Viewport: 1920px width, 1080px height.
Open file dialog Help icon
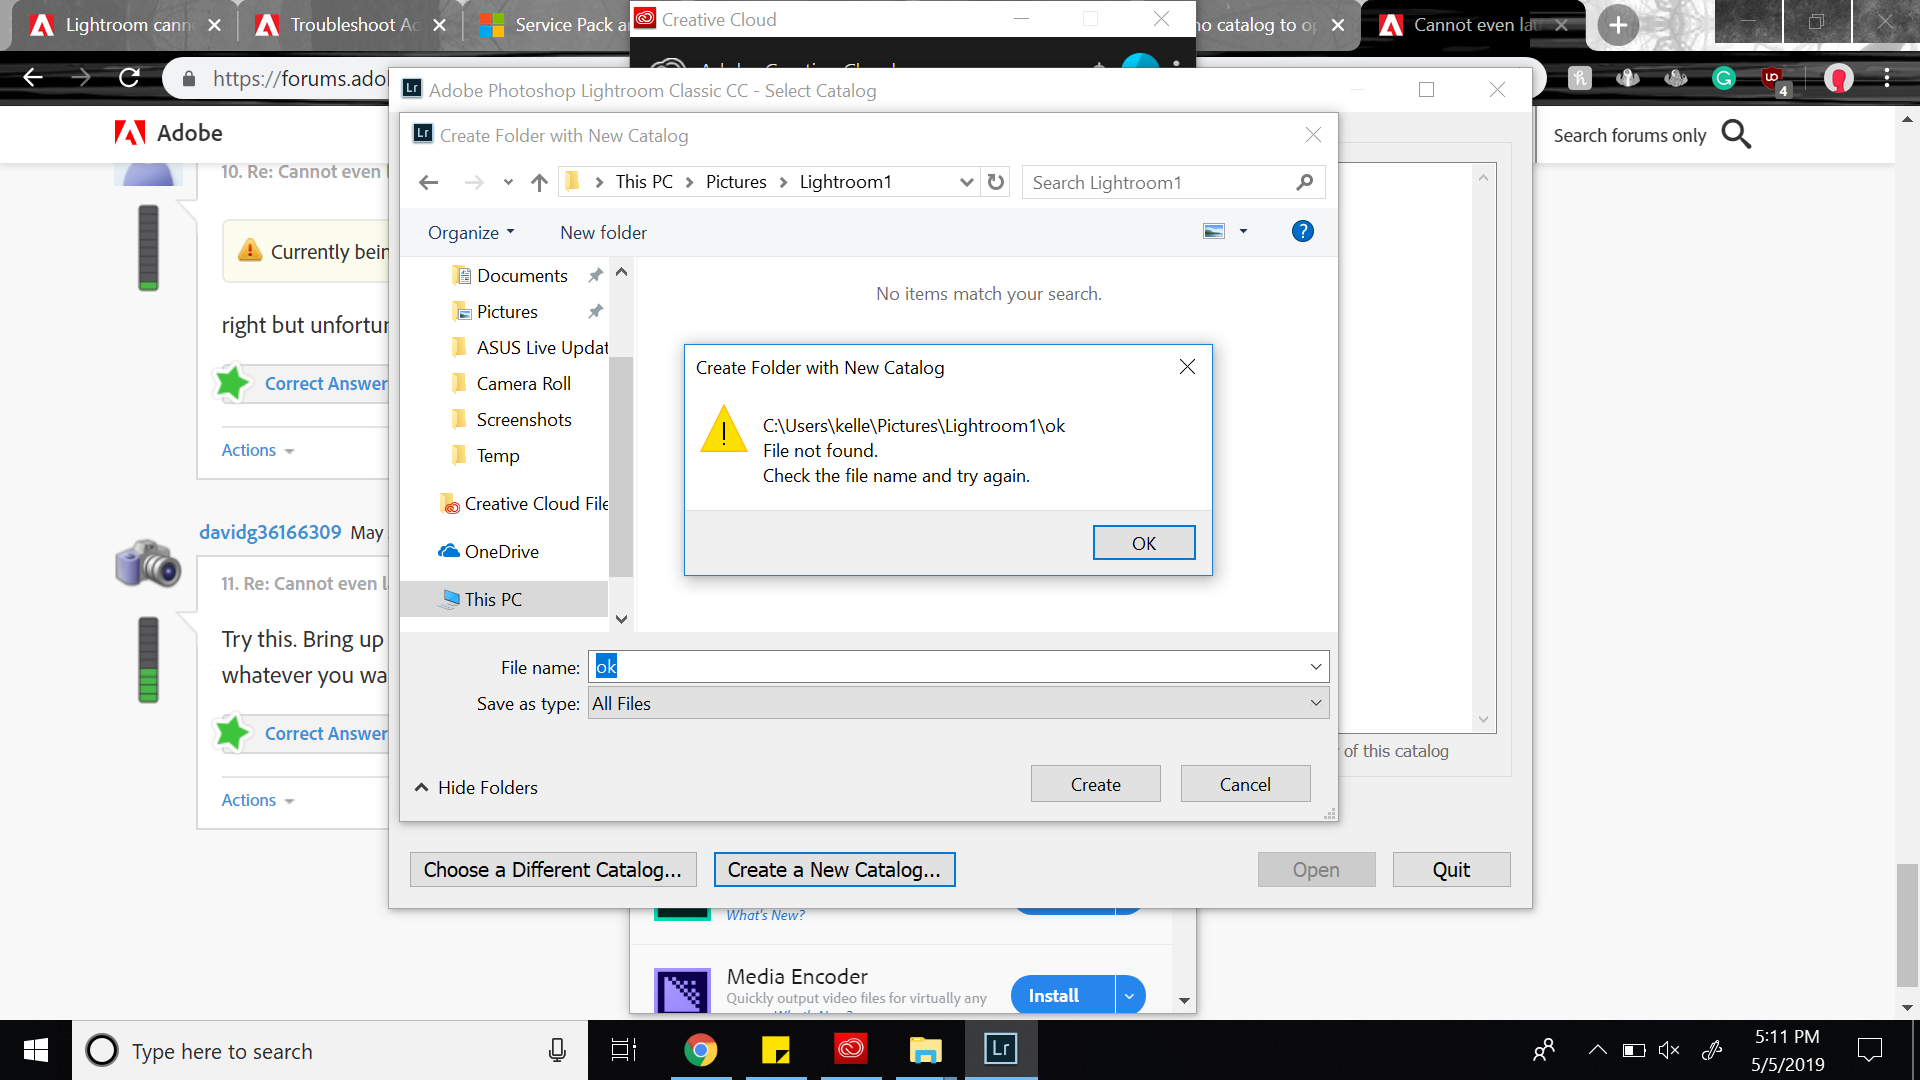pos(1302,231)
